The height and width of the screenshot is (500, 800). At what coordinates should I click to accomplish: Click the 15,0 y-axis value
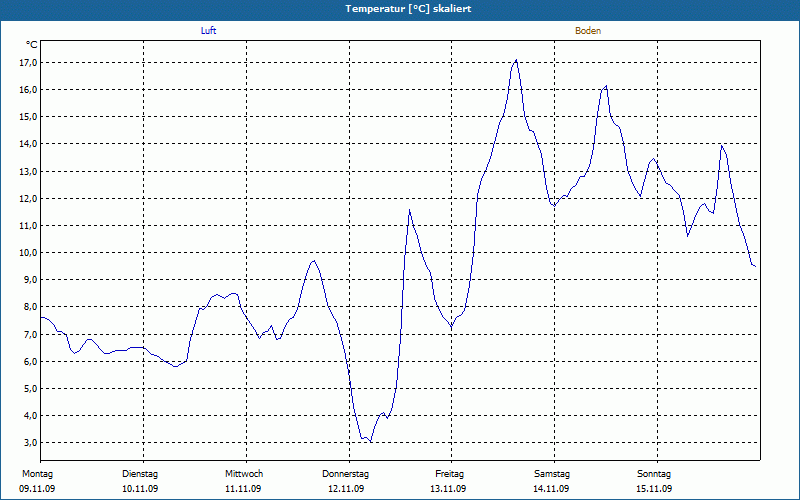(28, 117)
